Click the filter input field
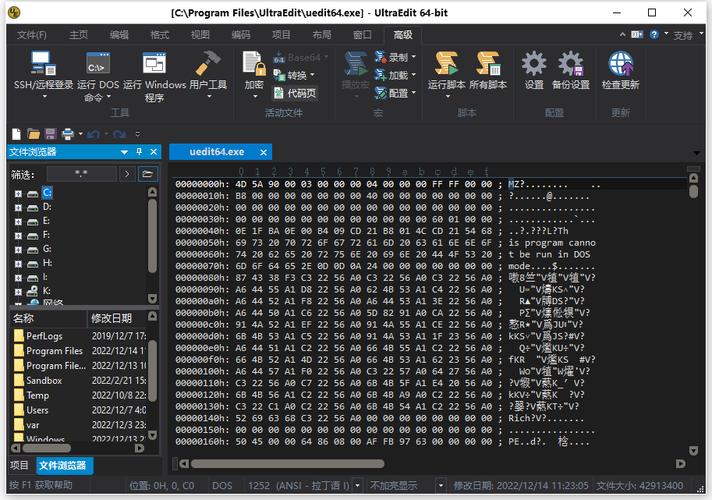 (81, 174)
